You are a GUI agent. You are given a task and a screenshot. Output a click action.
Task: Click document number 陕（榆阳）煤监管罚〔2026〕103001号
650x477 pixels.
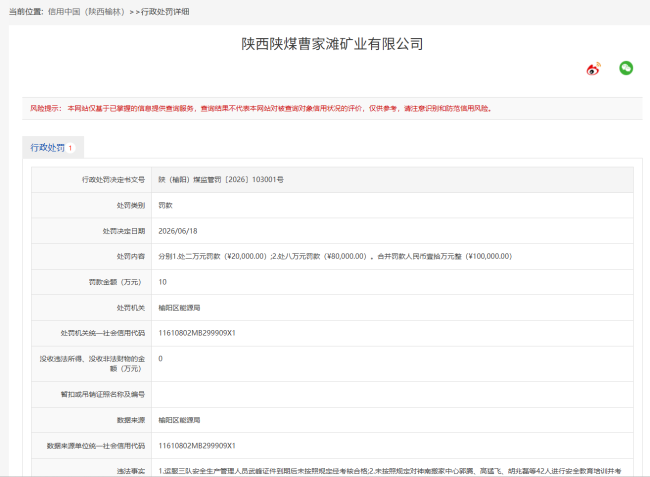click(x=221, y=179)
